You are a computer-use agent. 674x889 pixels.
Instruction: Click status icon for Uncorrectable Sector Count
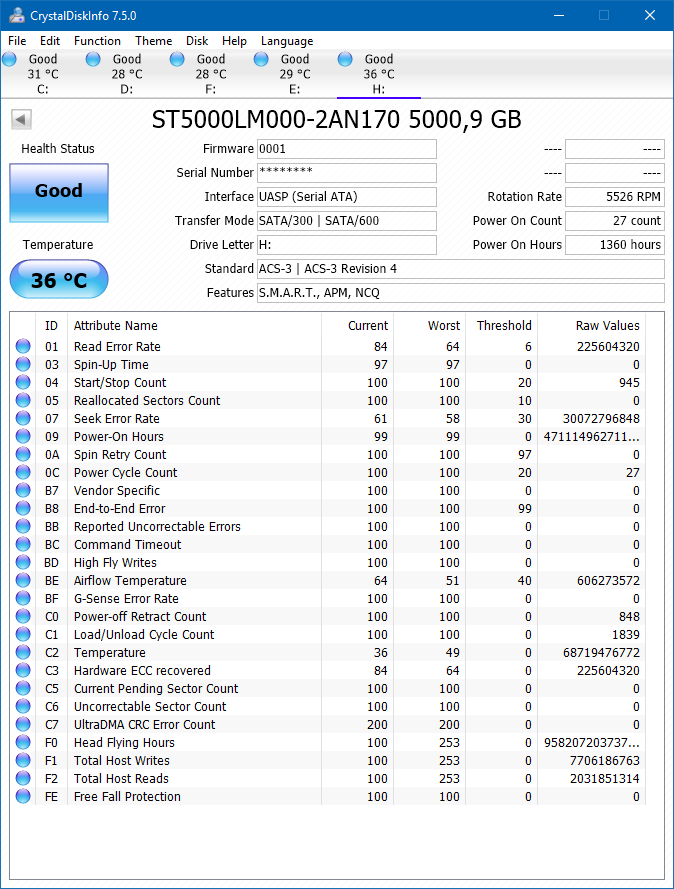[23, 706]
